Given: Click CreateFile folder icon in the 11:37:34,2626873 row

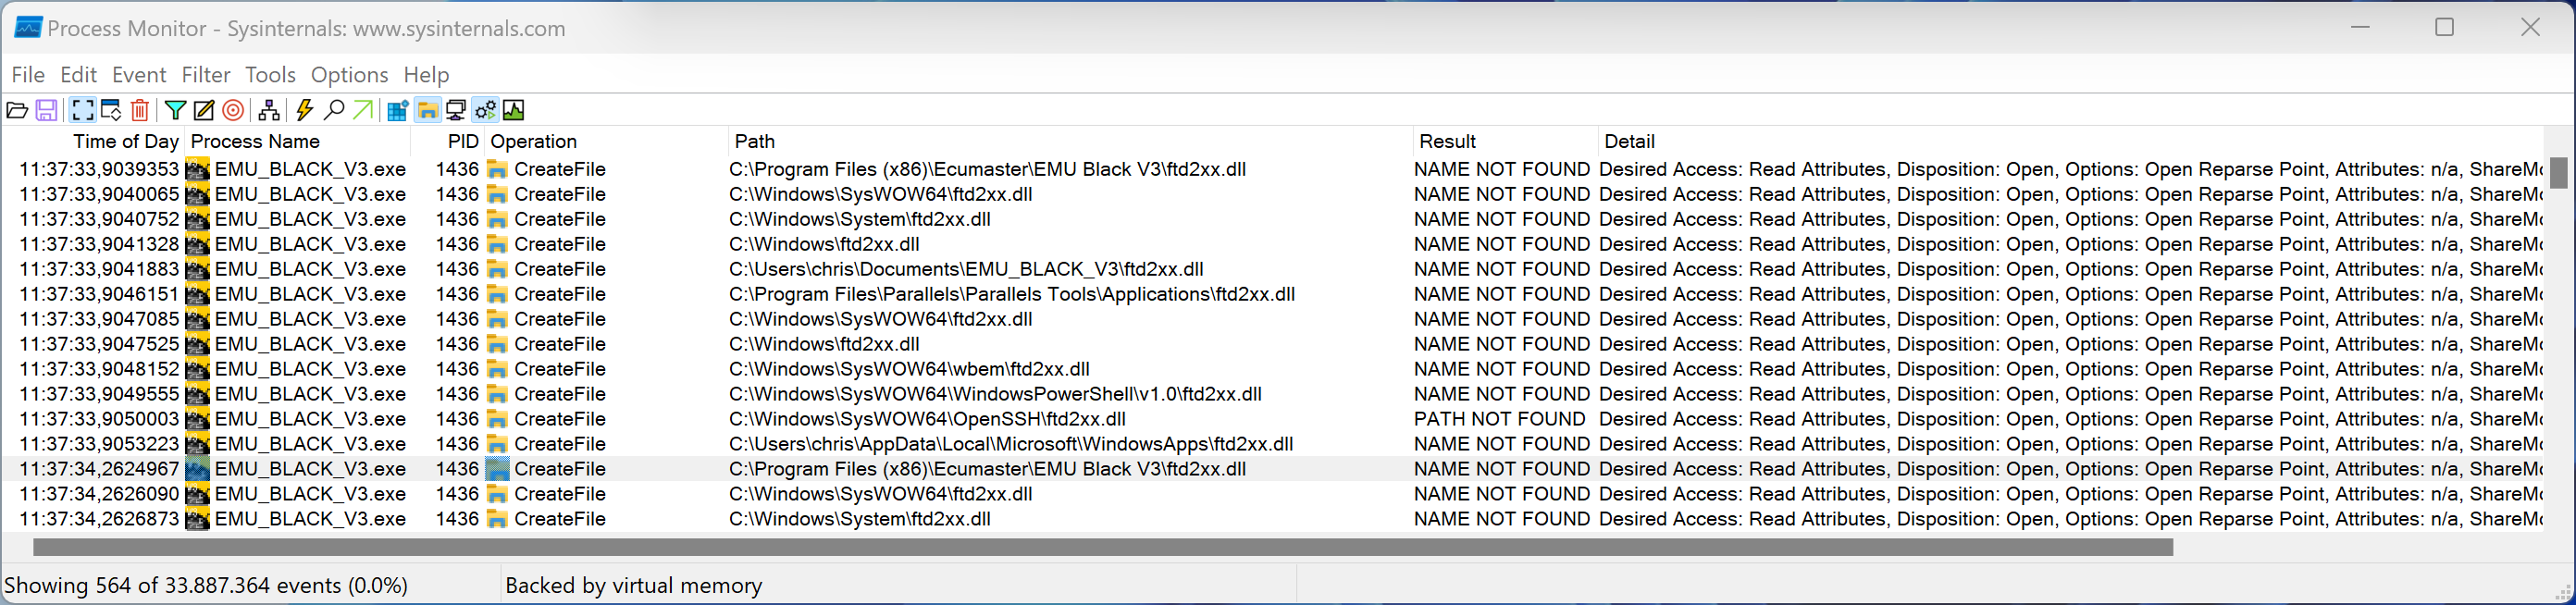Looking at the screenshot, I should click(497, 520).
